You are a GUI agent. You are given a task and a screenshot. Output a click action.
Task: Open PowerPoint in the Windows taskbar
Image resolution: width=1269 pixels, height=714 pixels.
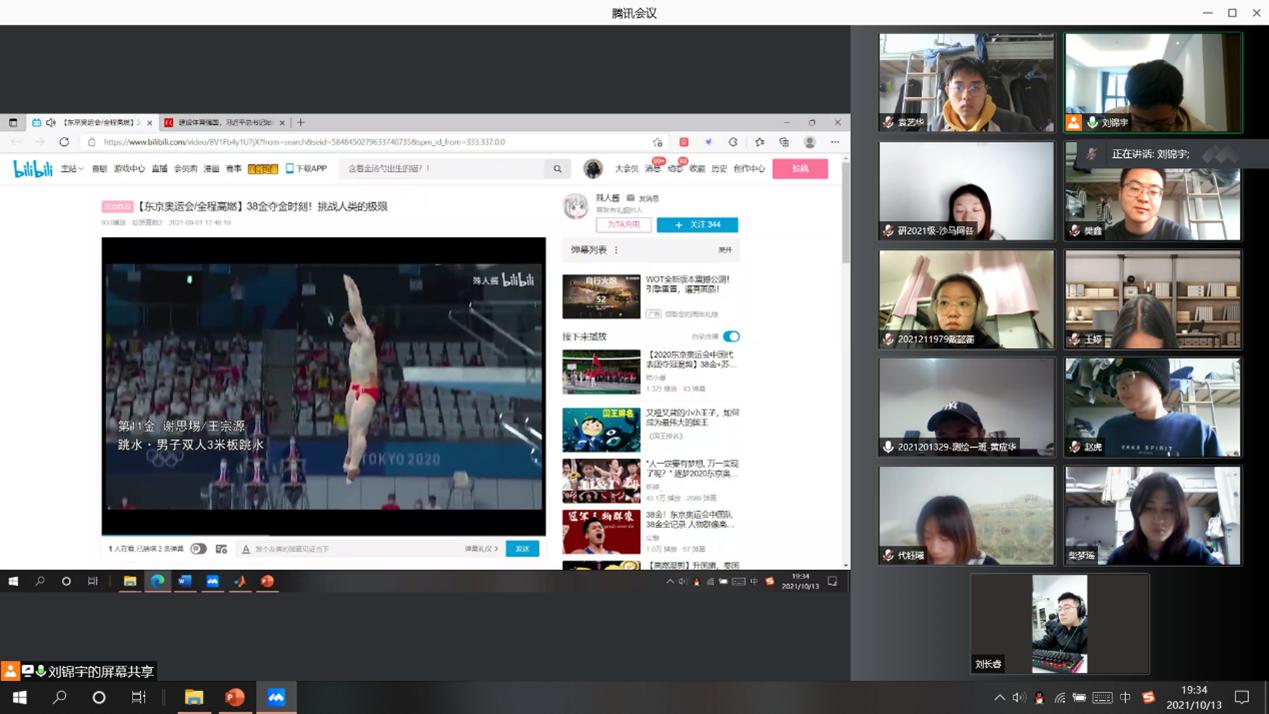(235, 697)
